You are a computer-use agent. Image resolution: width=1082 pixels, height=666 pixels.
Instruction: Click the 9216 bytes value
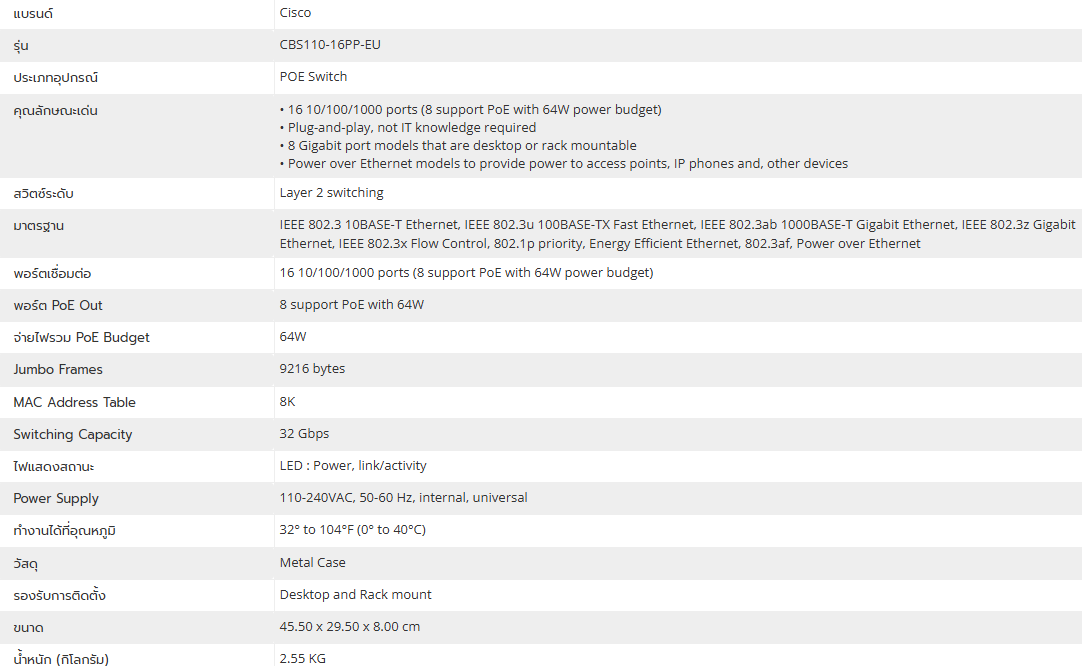click(x=312, y=368)
